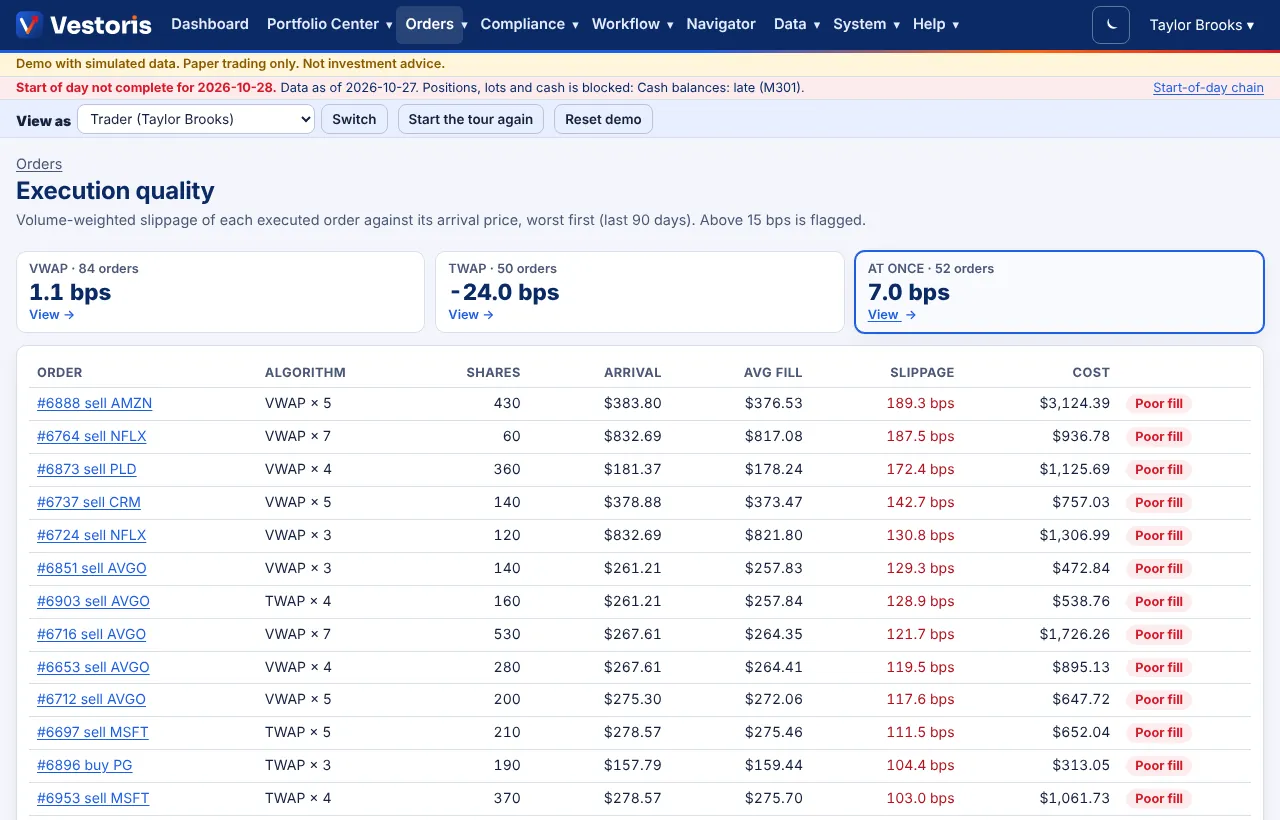Image resolution: width=1280 pixels, height=820 pixels.
Task: Open the System menu
Action: click(866, 24)
